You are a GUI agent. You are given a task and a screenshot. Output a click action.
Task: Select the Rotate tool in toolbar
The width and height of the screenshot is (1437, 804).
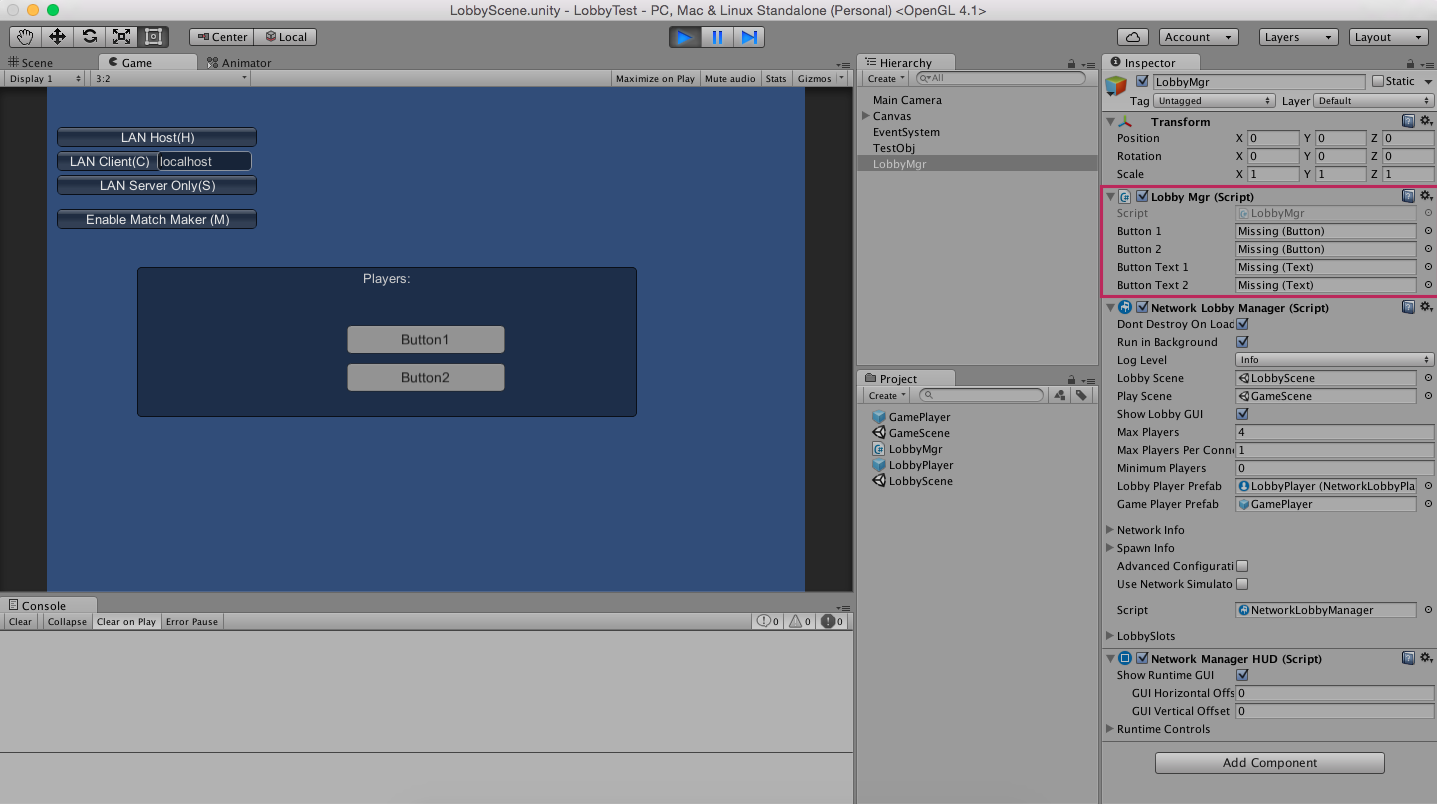coord(89,37)
